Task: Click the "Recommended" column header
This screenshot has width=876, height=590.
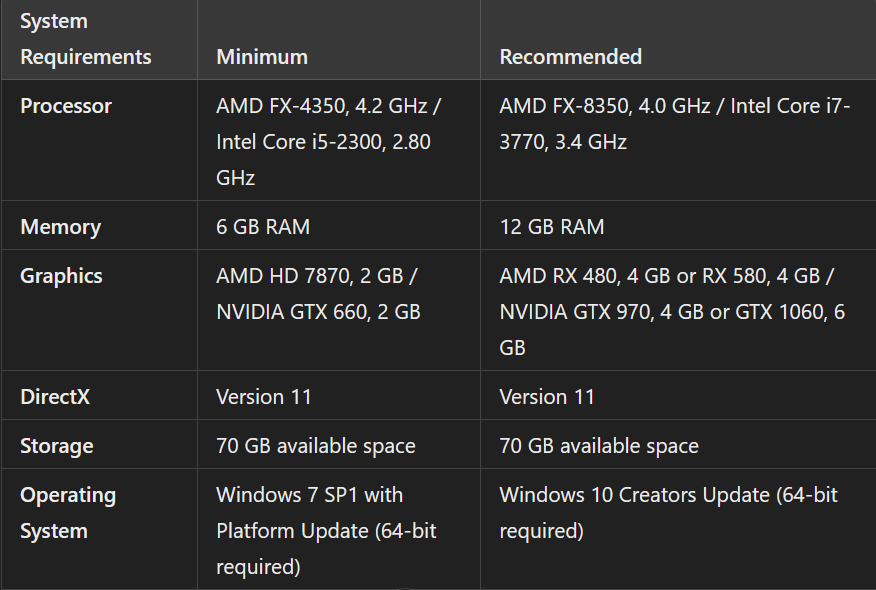Action: point(570,57)
